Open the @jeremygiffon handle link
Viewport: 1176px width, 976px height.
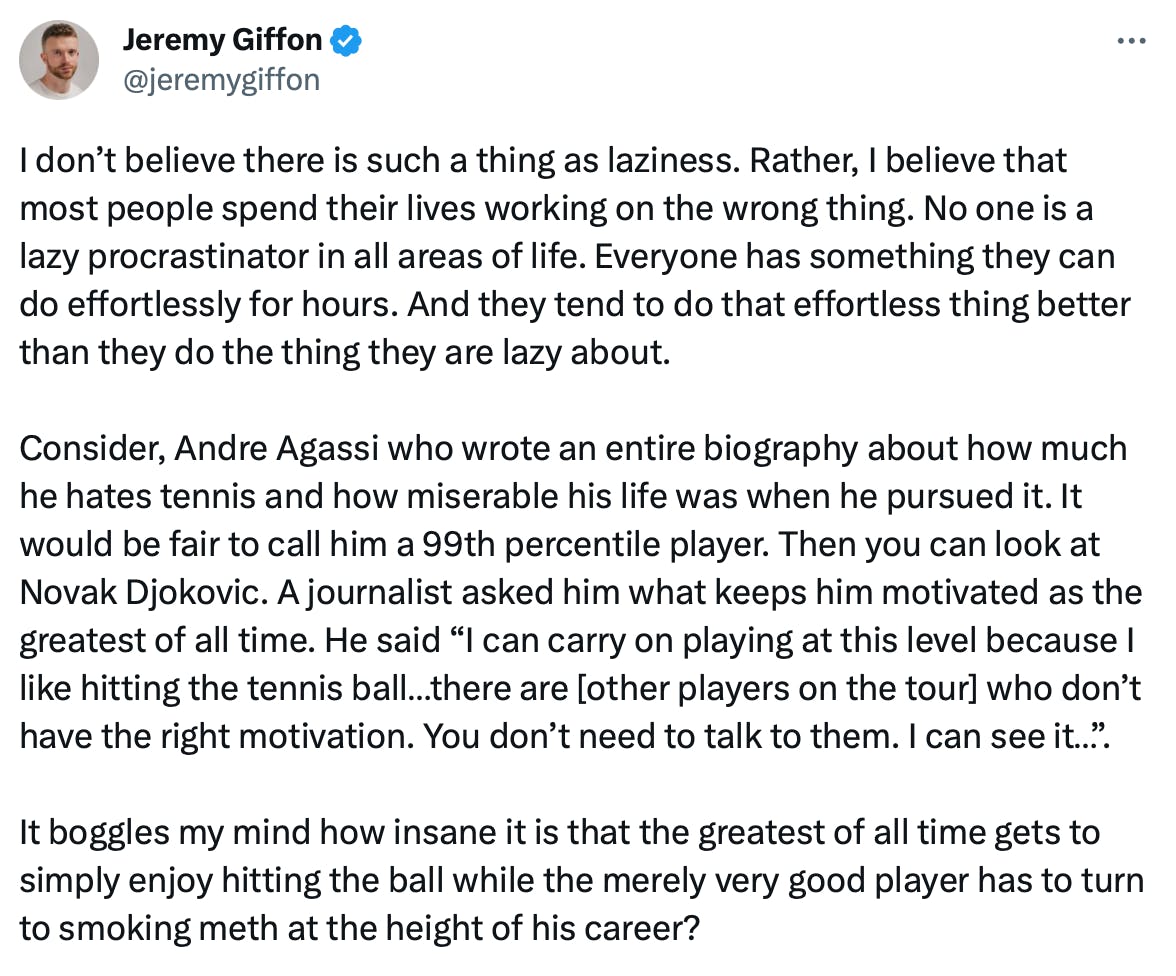[x=221, y=79]
